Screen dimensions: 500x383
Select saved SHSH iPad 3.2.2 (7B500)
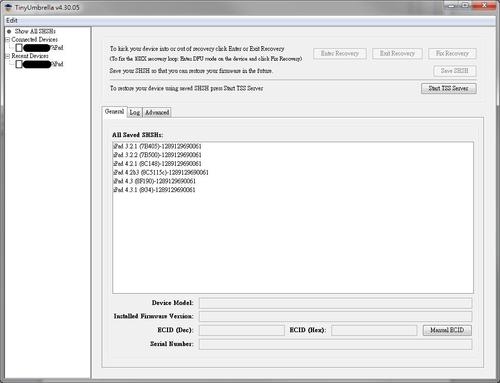click(157, 155)
